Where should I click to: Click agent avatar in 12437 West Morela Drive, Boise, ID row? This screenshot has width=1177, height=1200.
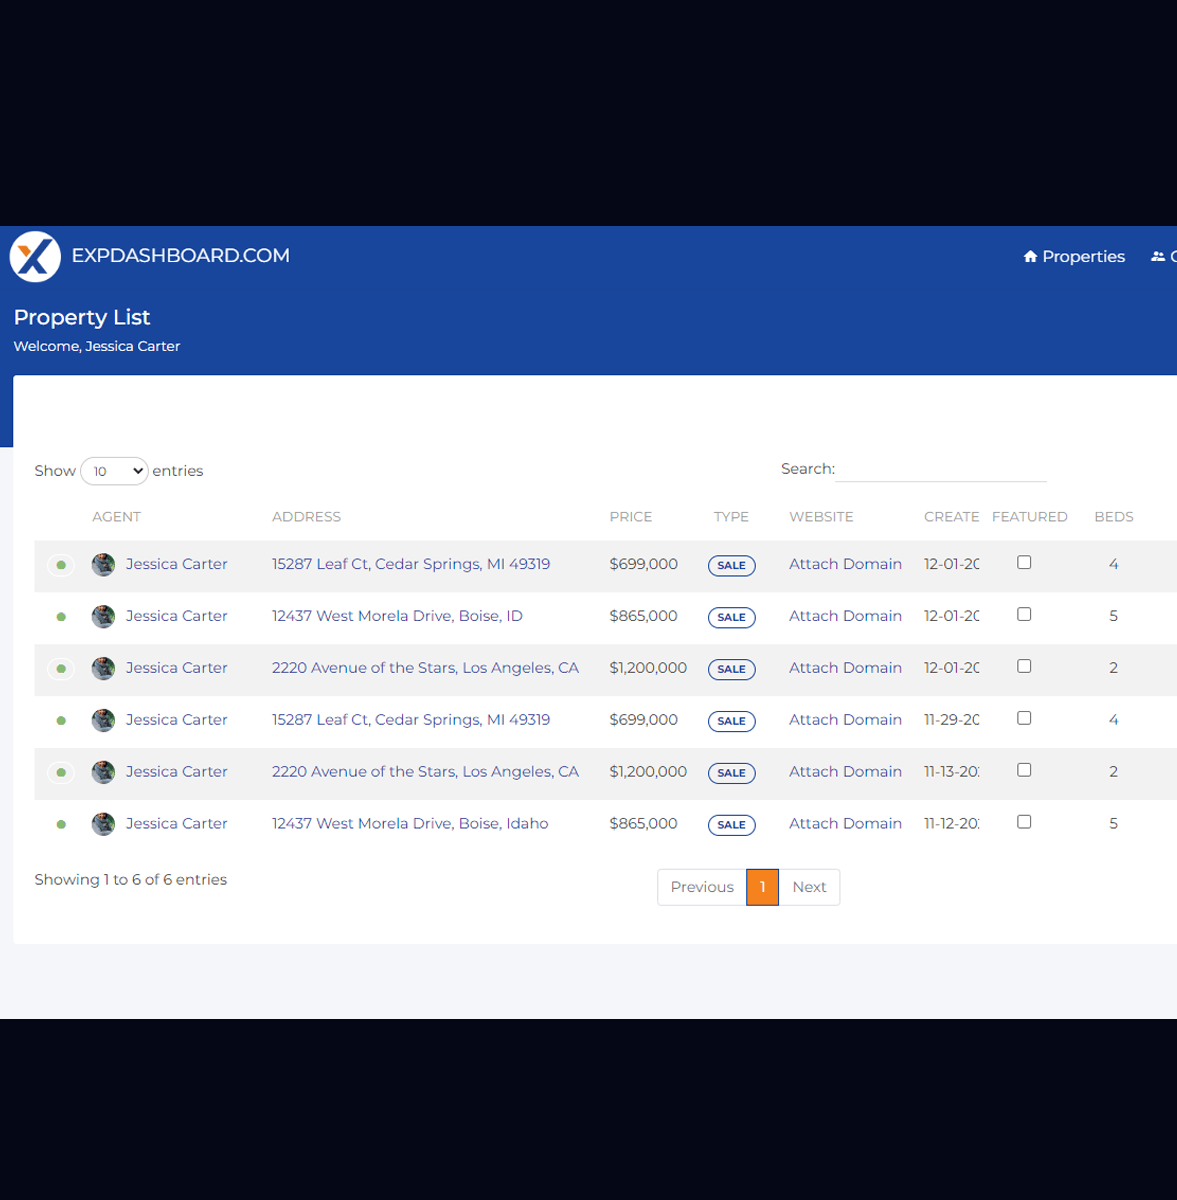[103, 617]
